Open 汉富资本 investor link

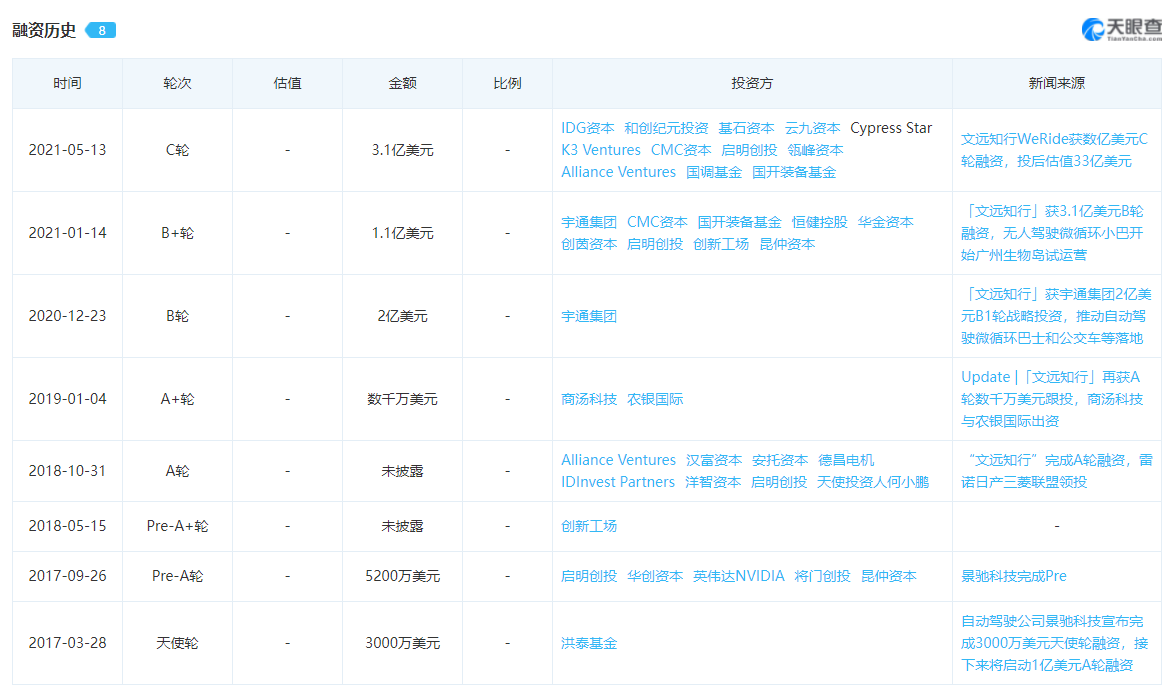[x=714, y=460]
